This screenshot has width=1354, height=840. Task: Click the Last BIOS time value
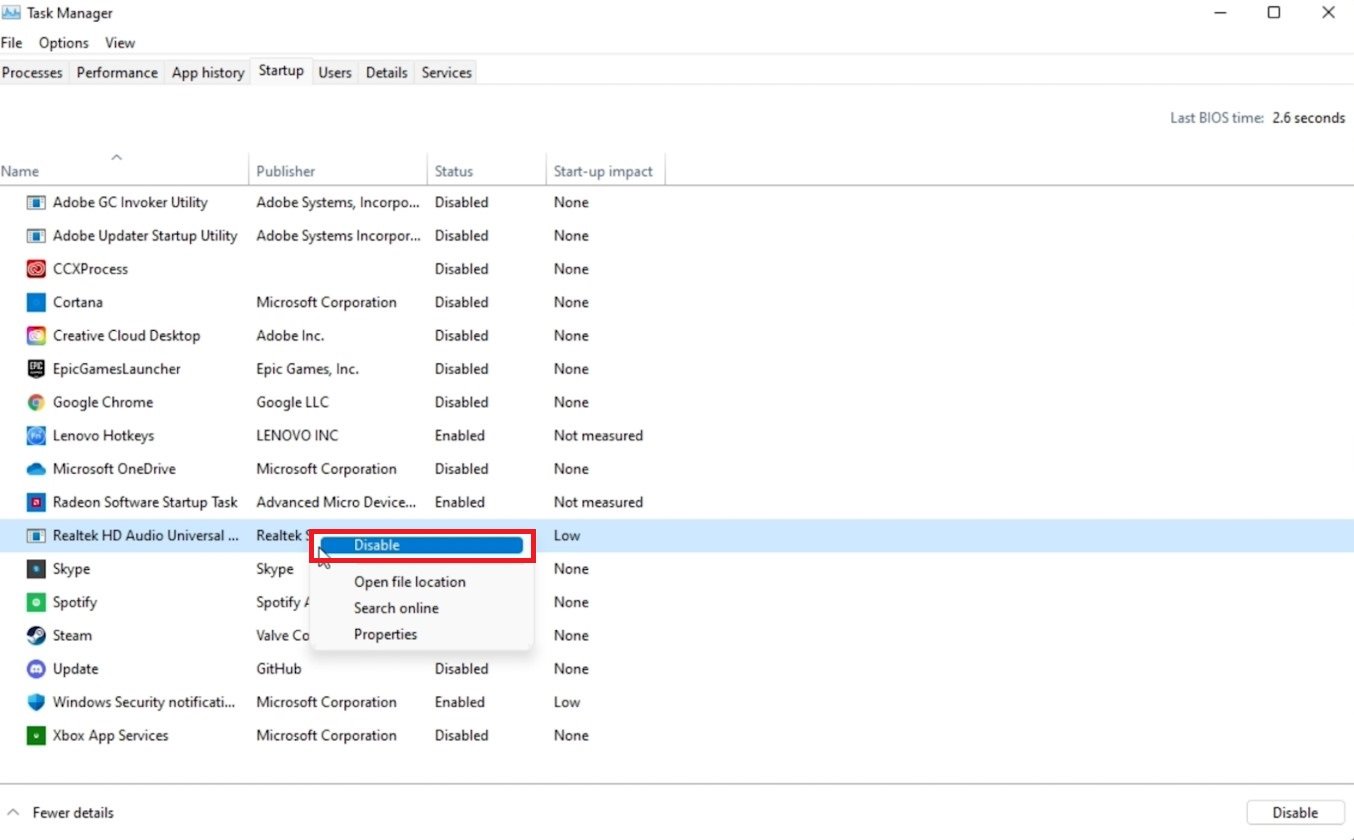(x=1308, y=118)
